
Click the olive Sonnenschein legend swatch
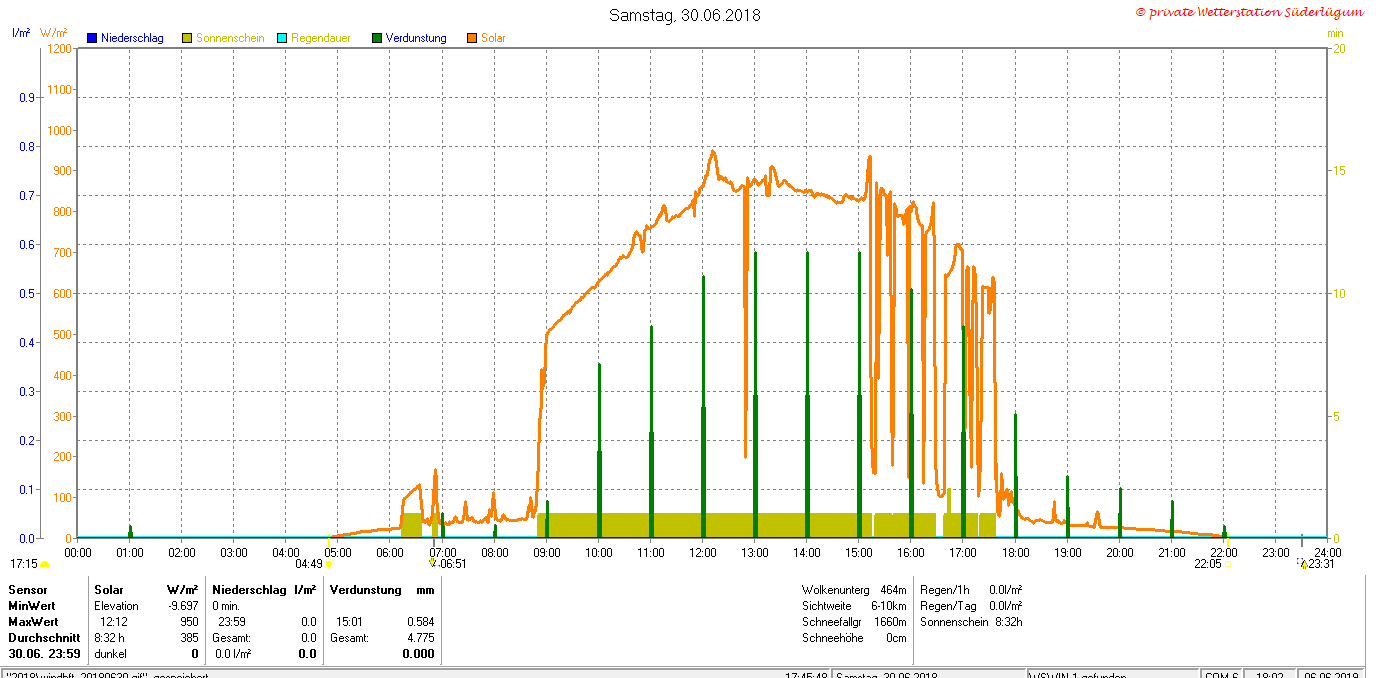click(x=187, y=38)
